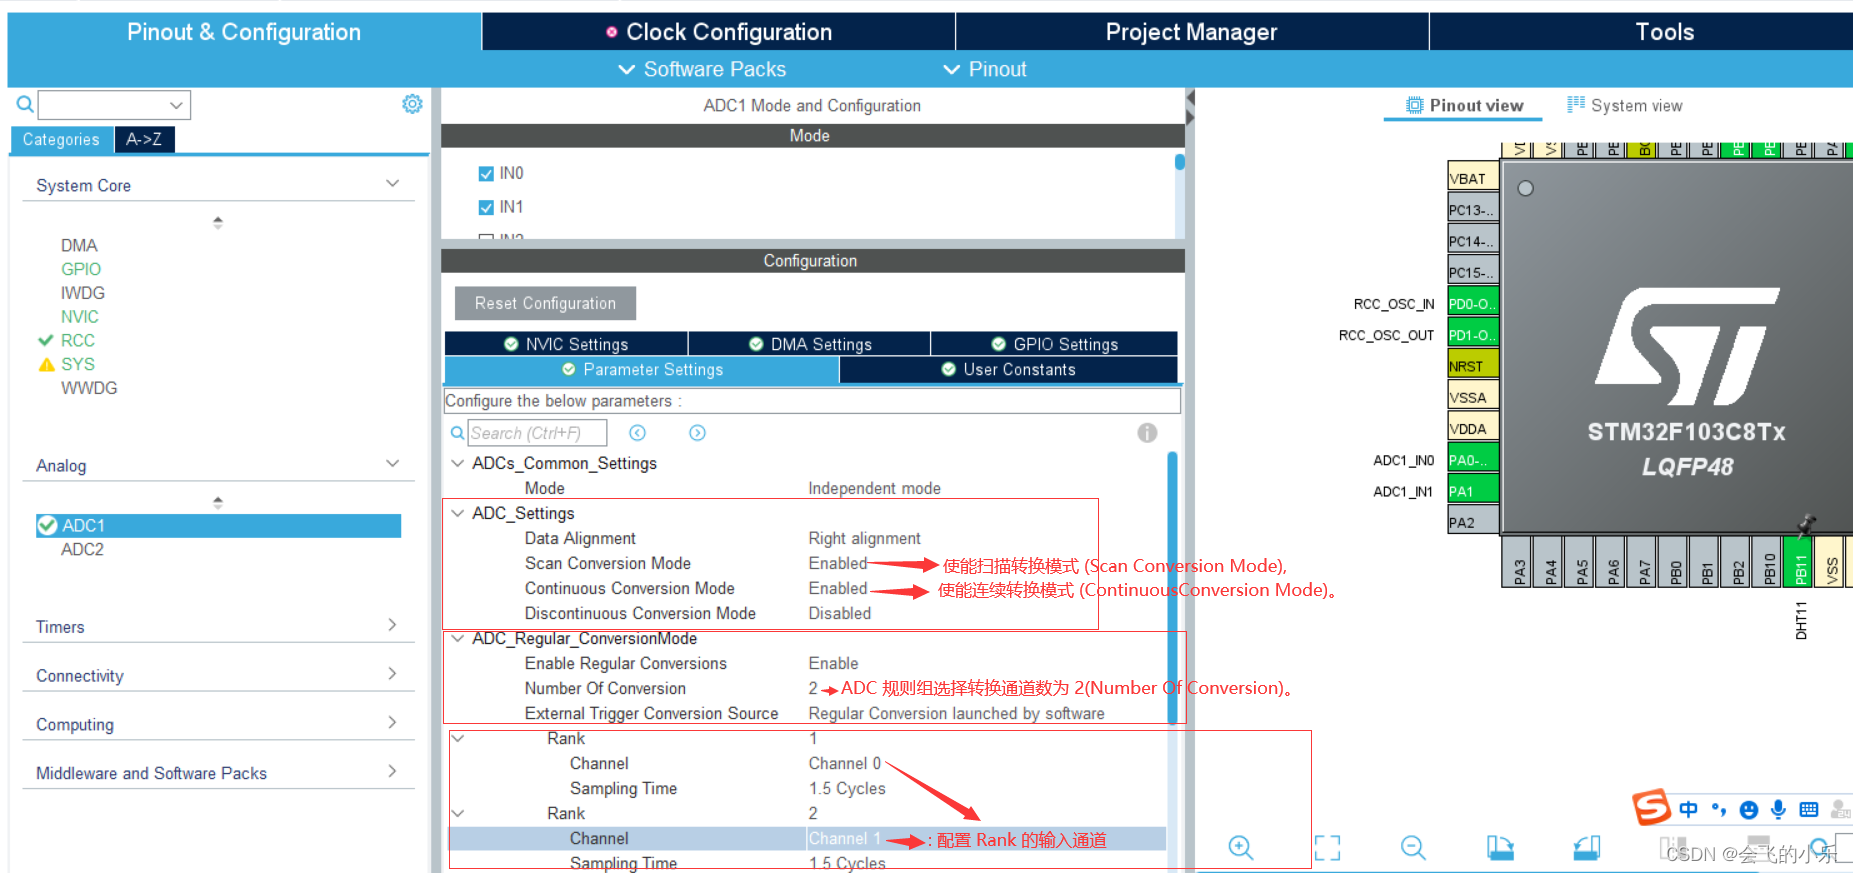Switch to Project Manager tab
Viewport: 1853px width, 873px height.
[x=1192, y=32]
